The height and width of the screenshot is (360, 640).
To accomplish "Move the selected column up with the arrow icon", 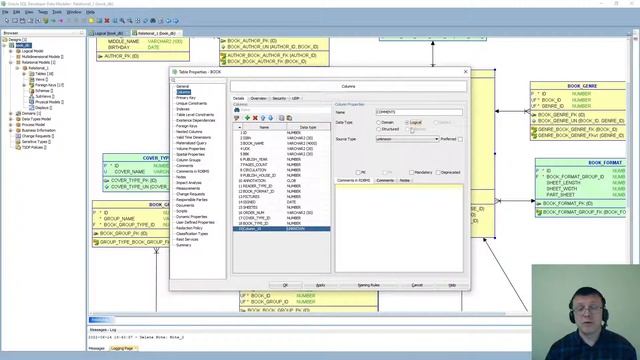I will pos(263,118).
